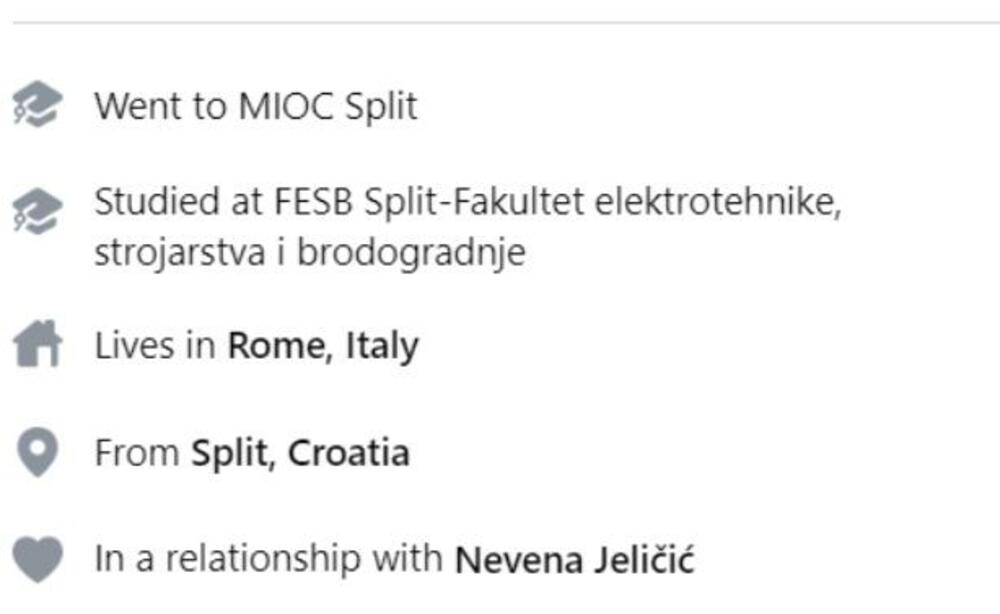1000x614 pixels.
Task: Click the graduation cap icon beside MIOC Split
Action: coord(37,105)
